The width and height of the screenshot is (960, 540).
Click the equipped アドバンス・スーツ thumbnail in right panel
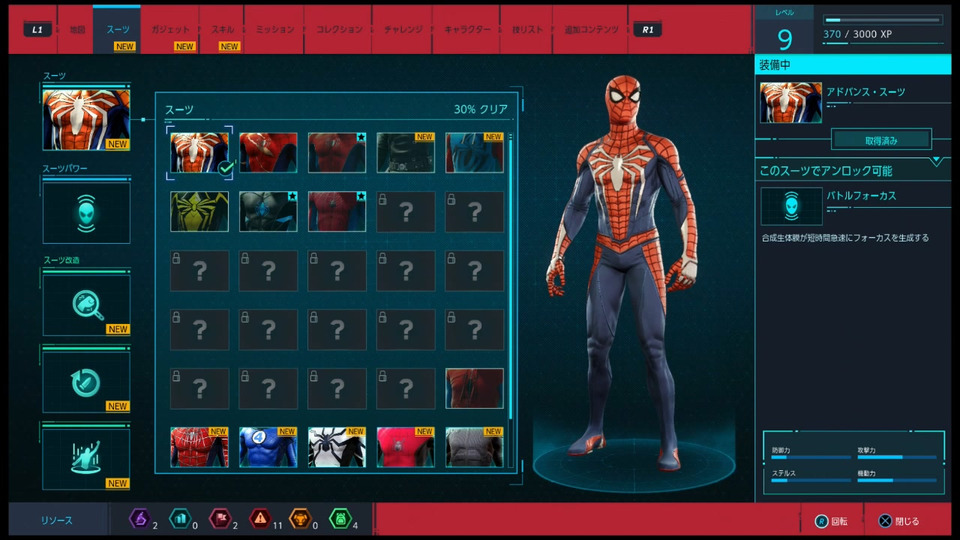[x=790, y=102]
